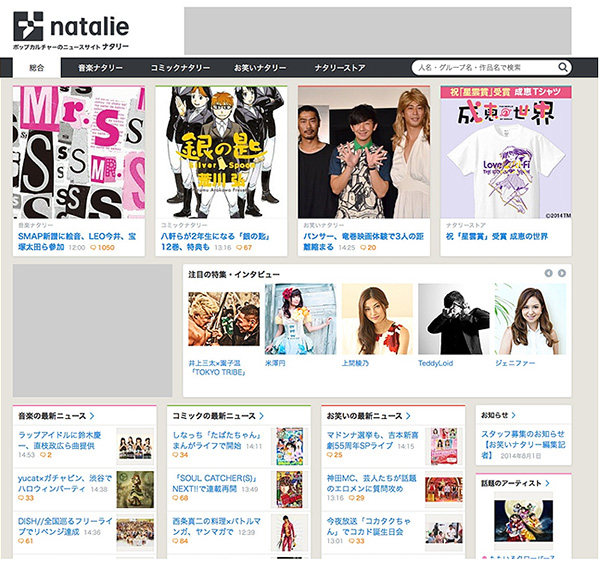Open しなっち「たばたちゃん」 news link
Image resolution: width=600 pixels, height=569 pixels.
(x=217, y=440)
